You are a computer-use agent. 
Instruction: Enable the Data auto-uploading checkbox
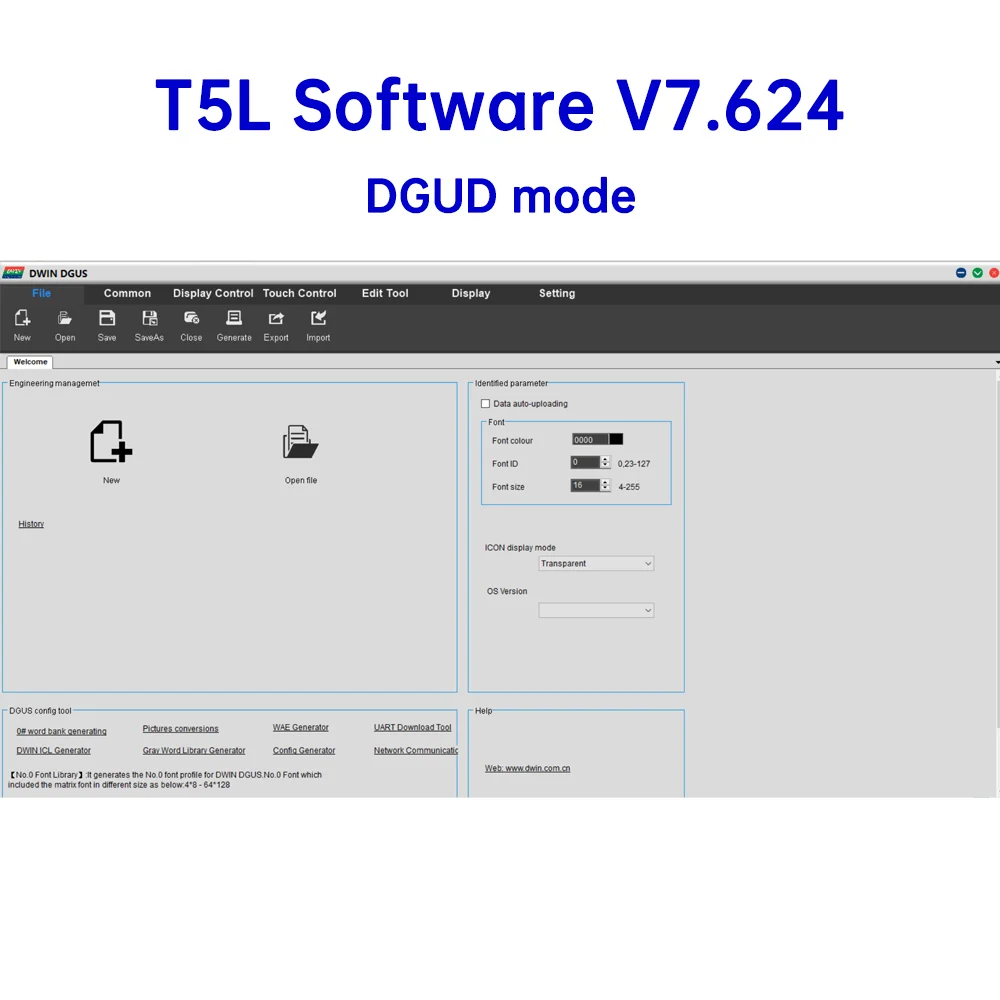coord(485,404)
